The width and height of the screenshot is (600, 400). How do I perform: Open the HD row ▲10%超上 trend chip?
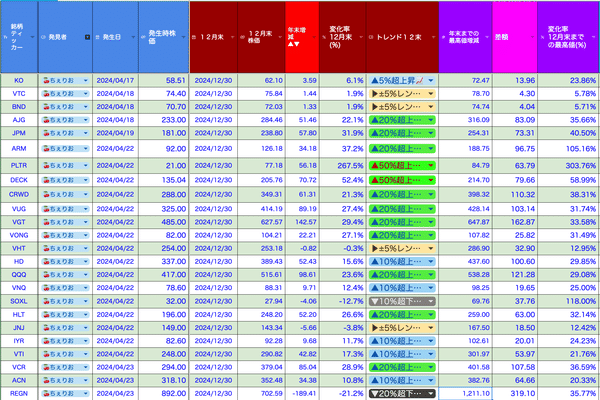pyautogui.click(x=402, y=261)
